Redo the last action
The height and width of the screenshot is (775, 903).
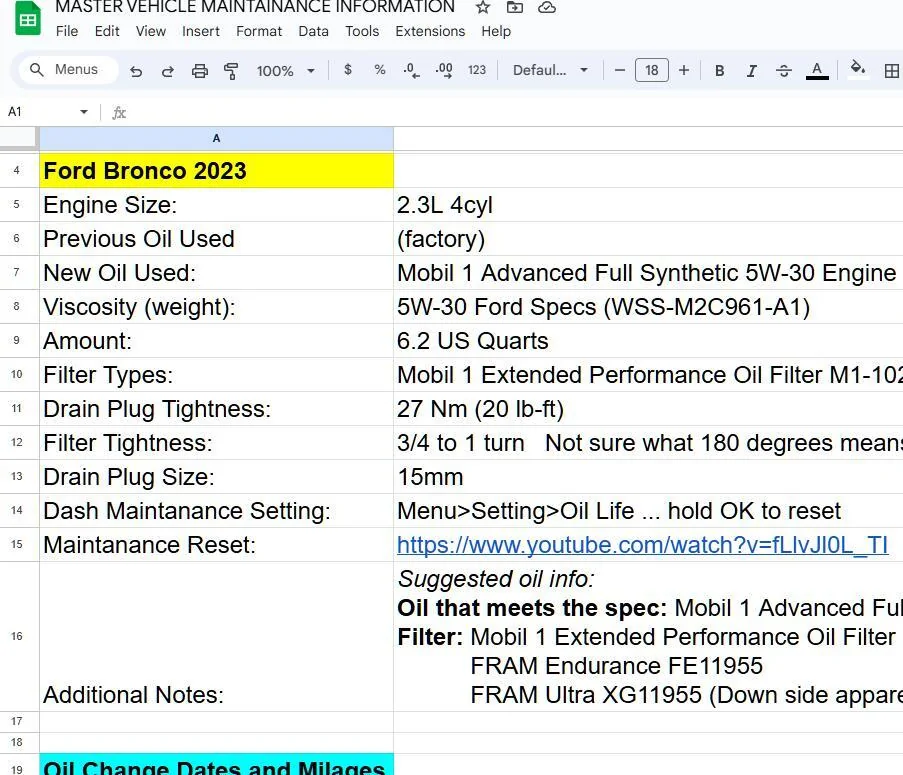coord(168,71)
